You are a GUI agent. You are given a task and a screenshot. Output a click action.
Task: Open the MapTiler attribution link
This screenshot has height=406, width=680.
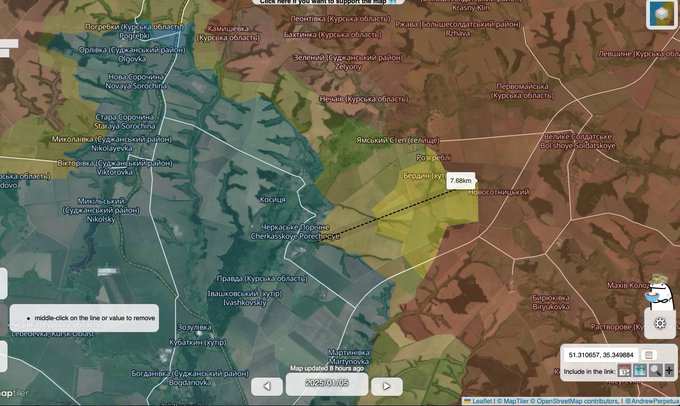[515, 401]
